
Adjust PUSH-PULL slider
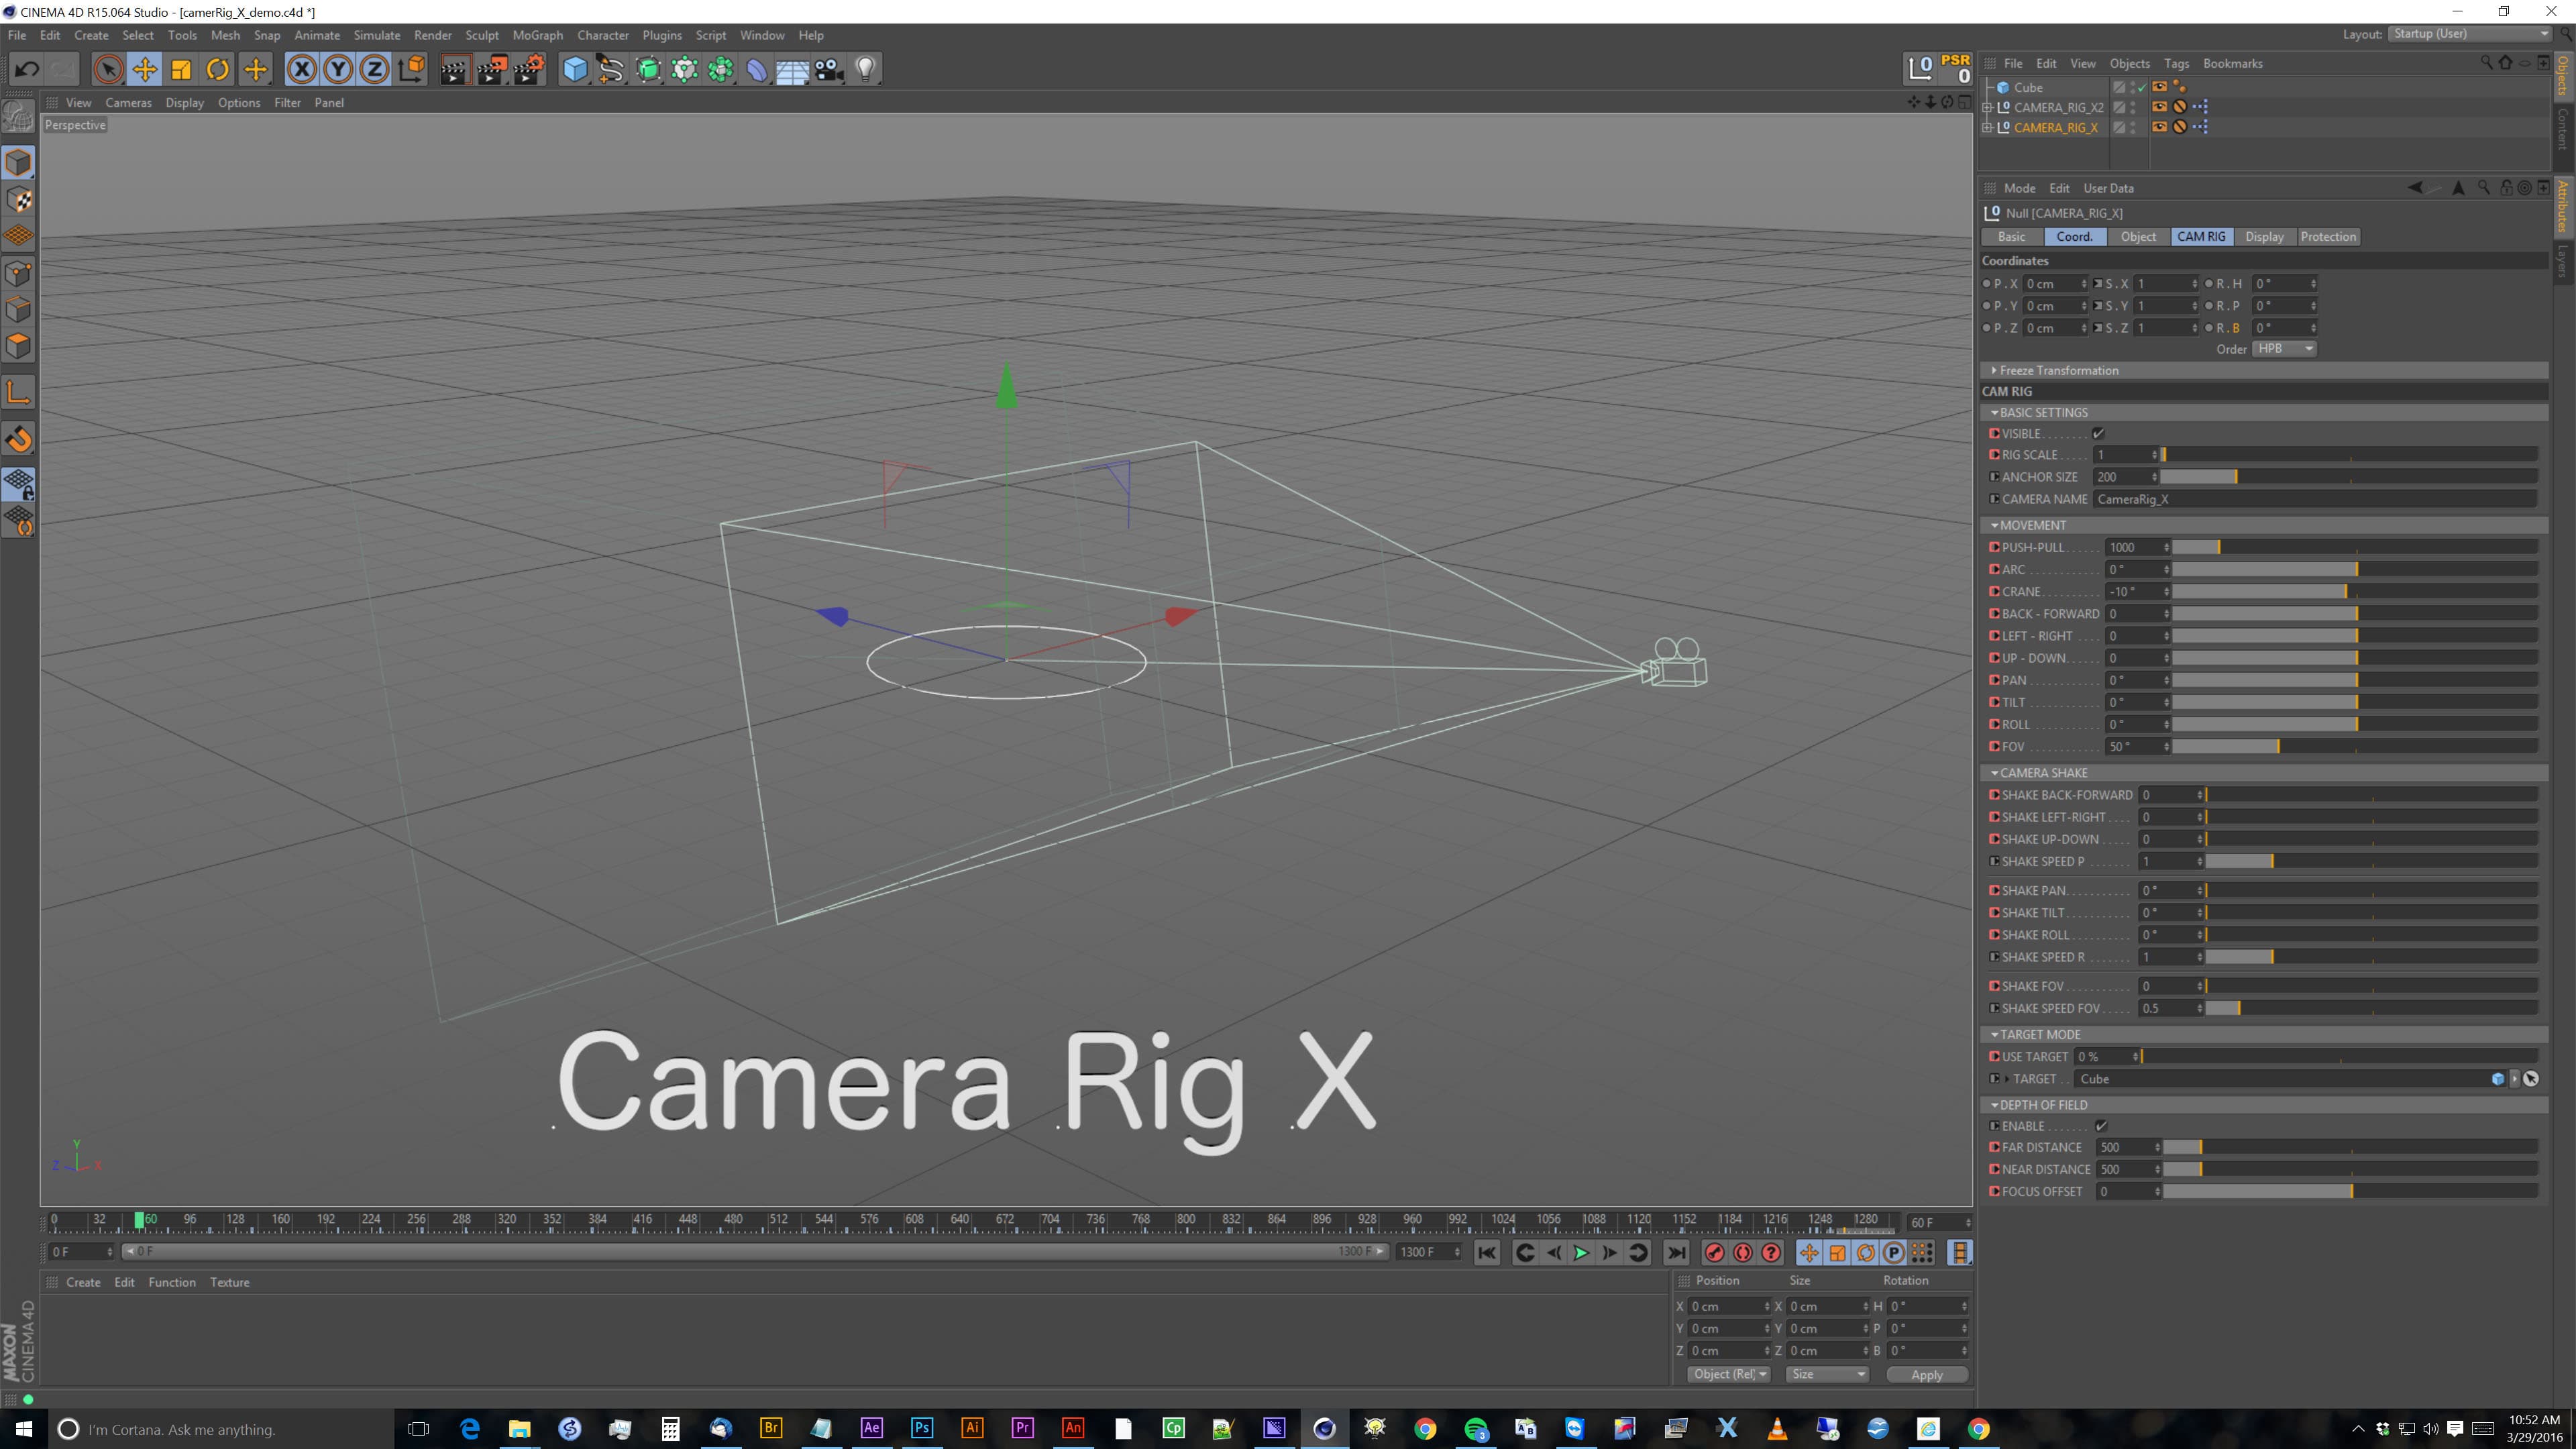click(x=2354, y=547)
